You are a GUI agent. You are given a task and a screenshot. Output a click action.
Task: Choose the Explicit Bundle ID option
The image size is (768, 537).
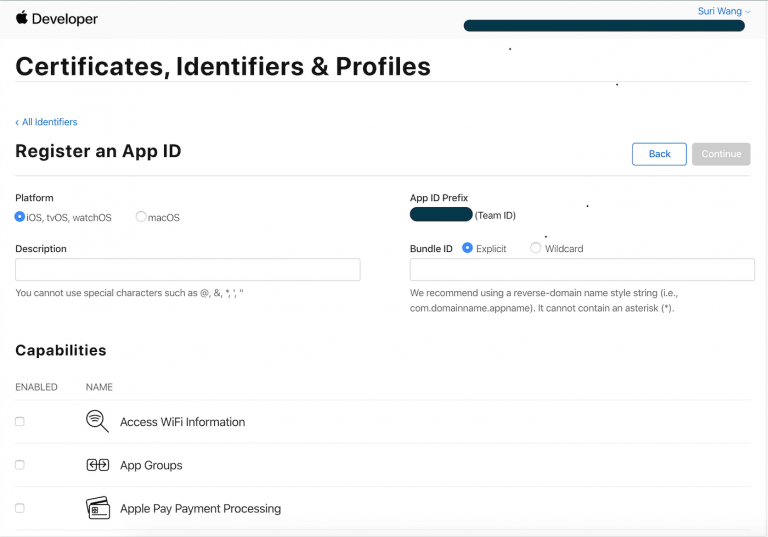467,248
